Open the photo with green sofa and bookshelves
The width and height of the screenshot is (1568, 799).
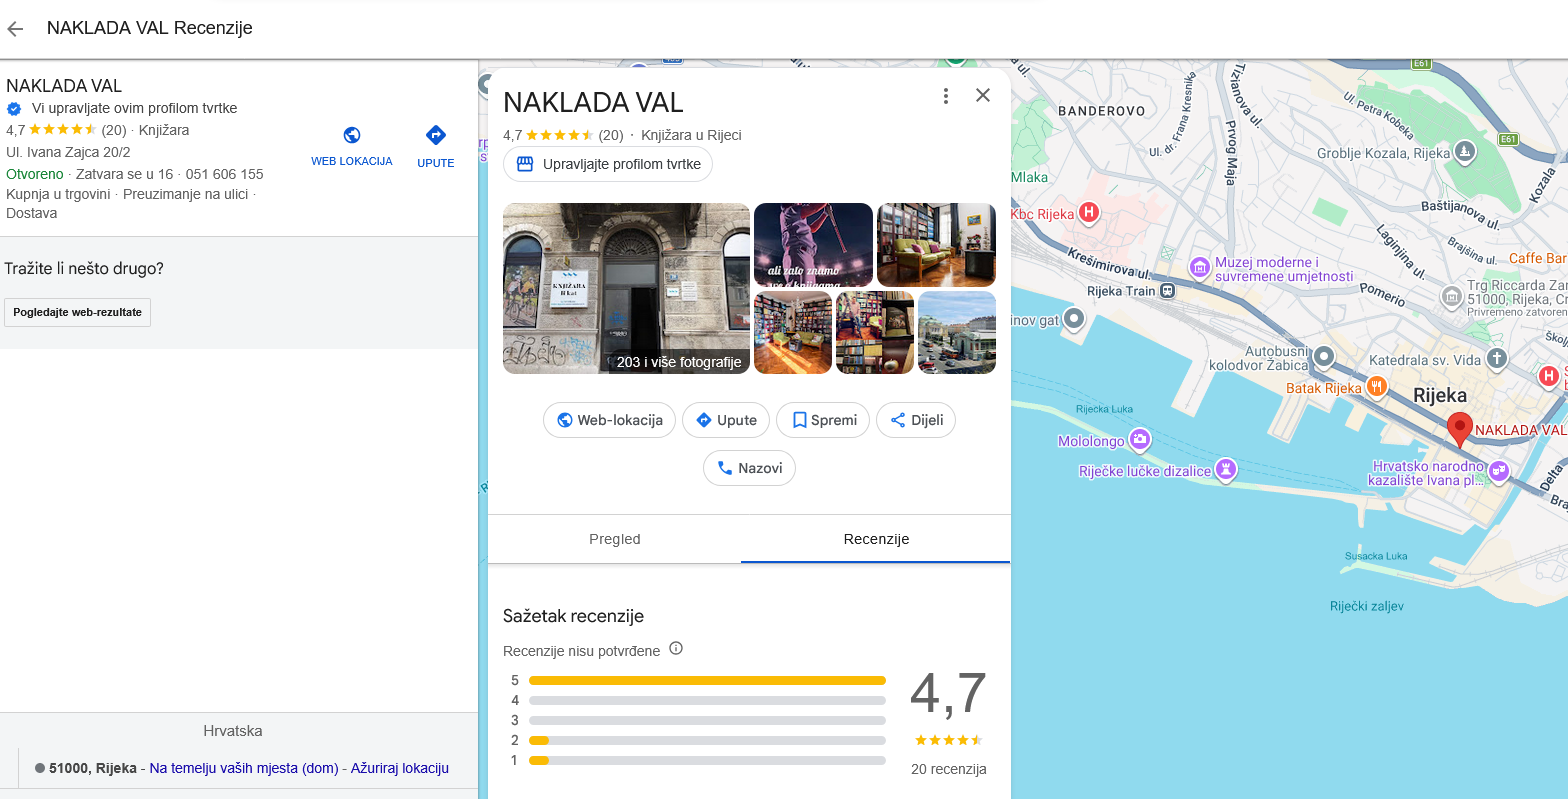(936, 245)
